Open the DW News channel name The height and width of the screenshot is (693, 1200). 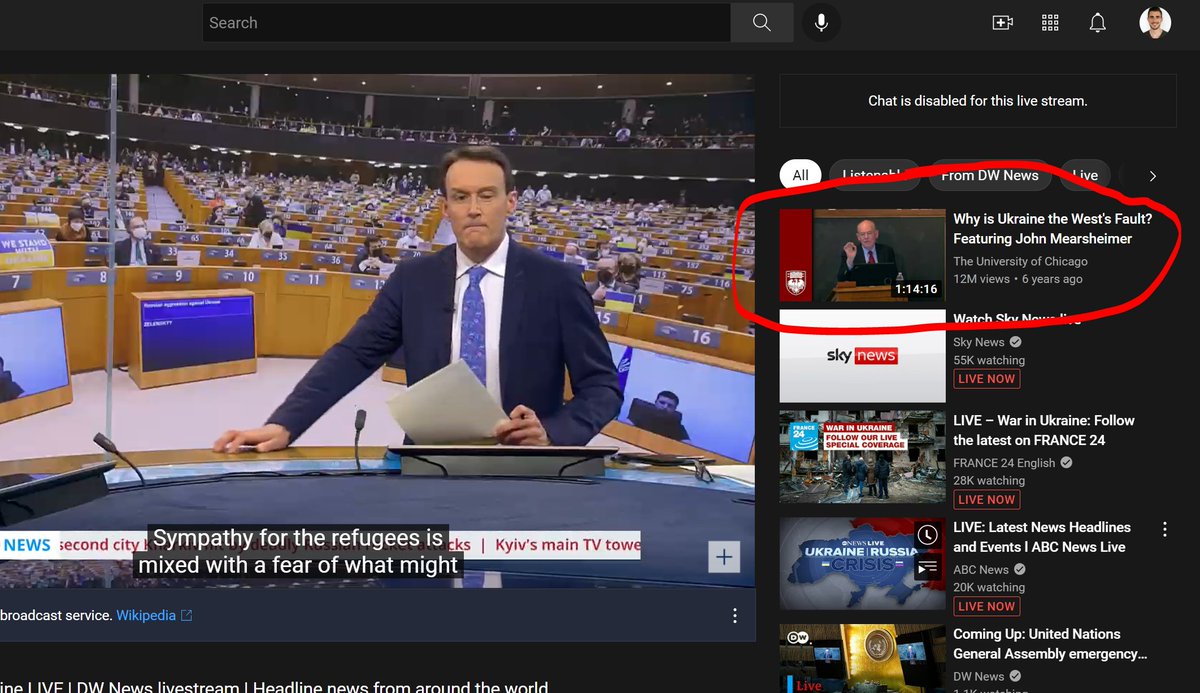pos(980,676)
